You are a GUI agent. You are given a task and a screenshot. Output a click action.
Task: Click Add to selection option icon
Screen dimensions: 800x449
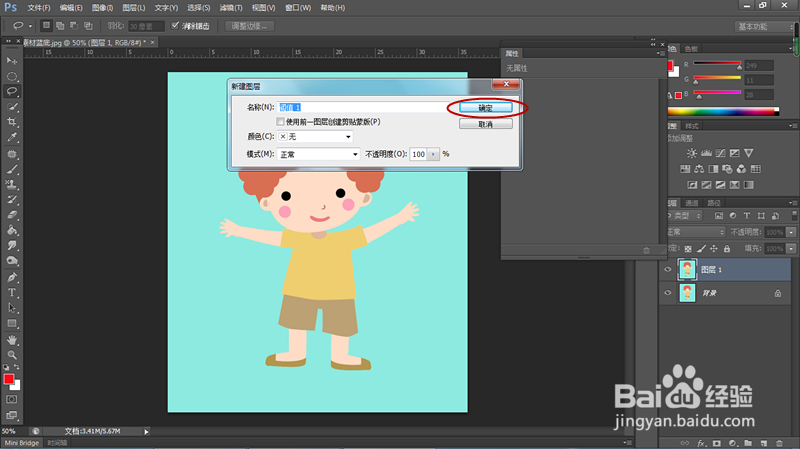pos(60,26)
